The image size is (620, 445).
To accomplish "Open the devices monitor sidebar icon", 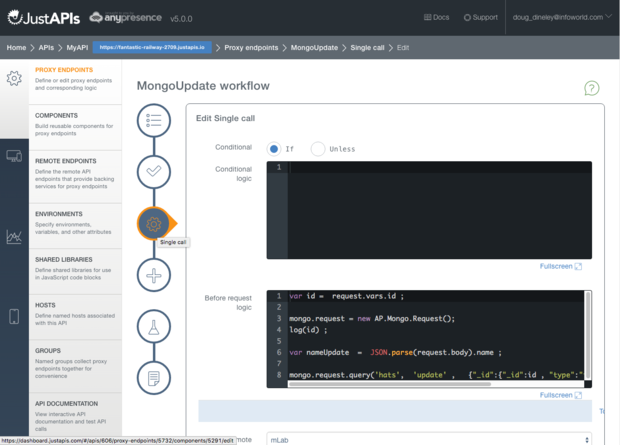I will (14, 156).
